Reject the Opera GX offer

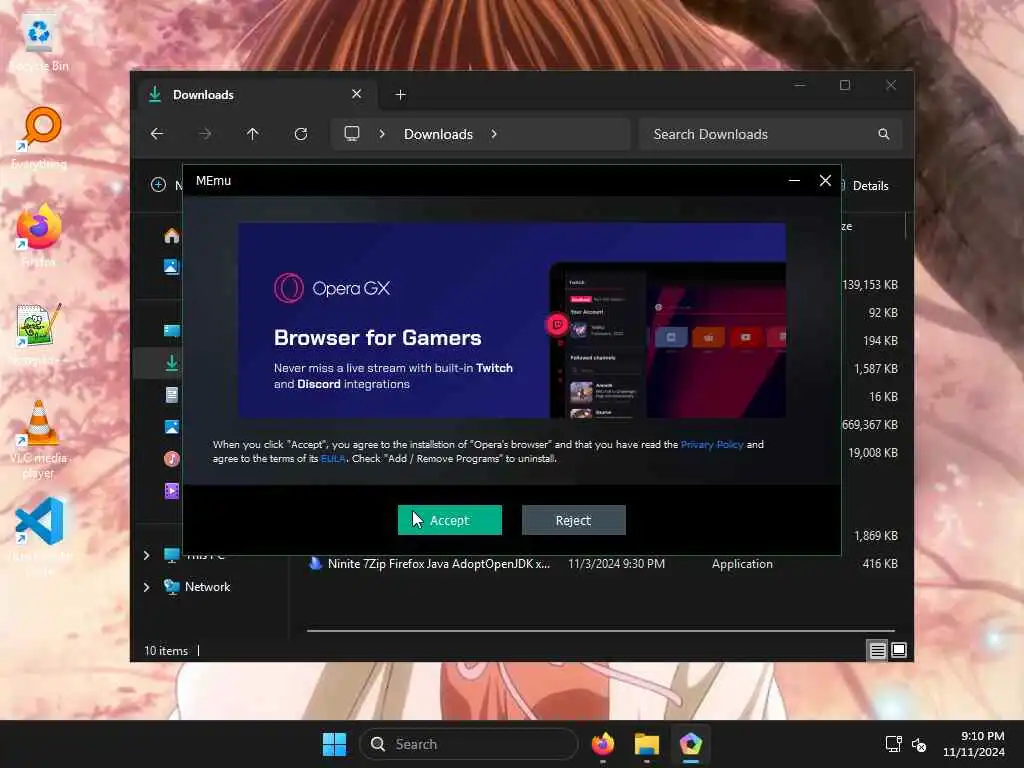(573, 520)
